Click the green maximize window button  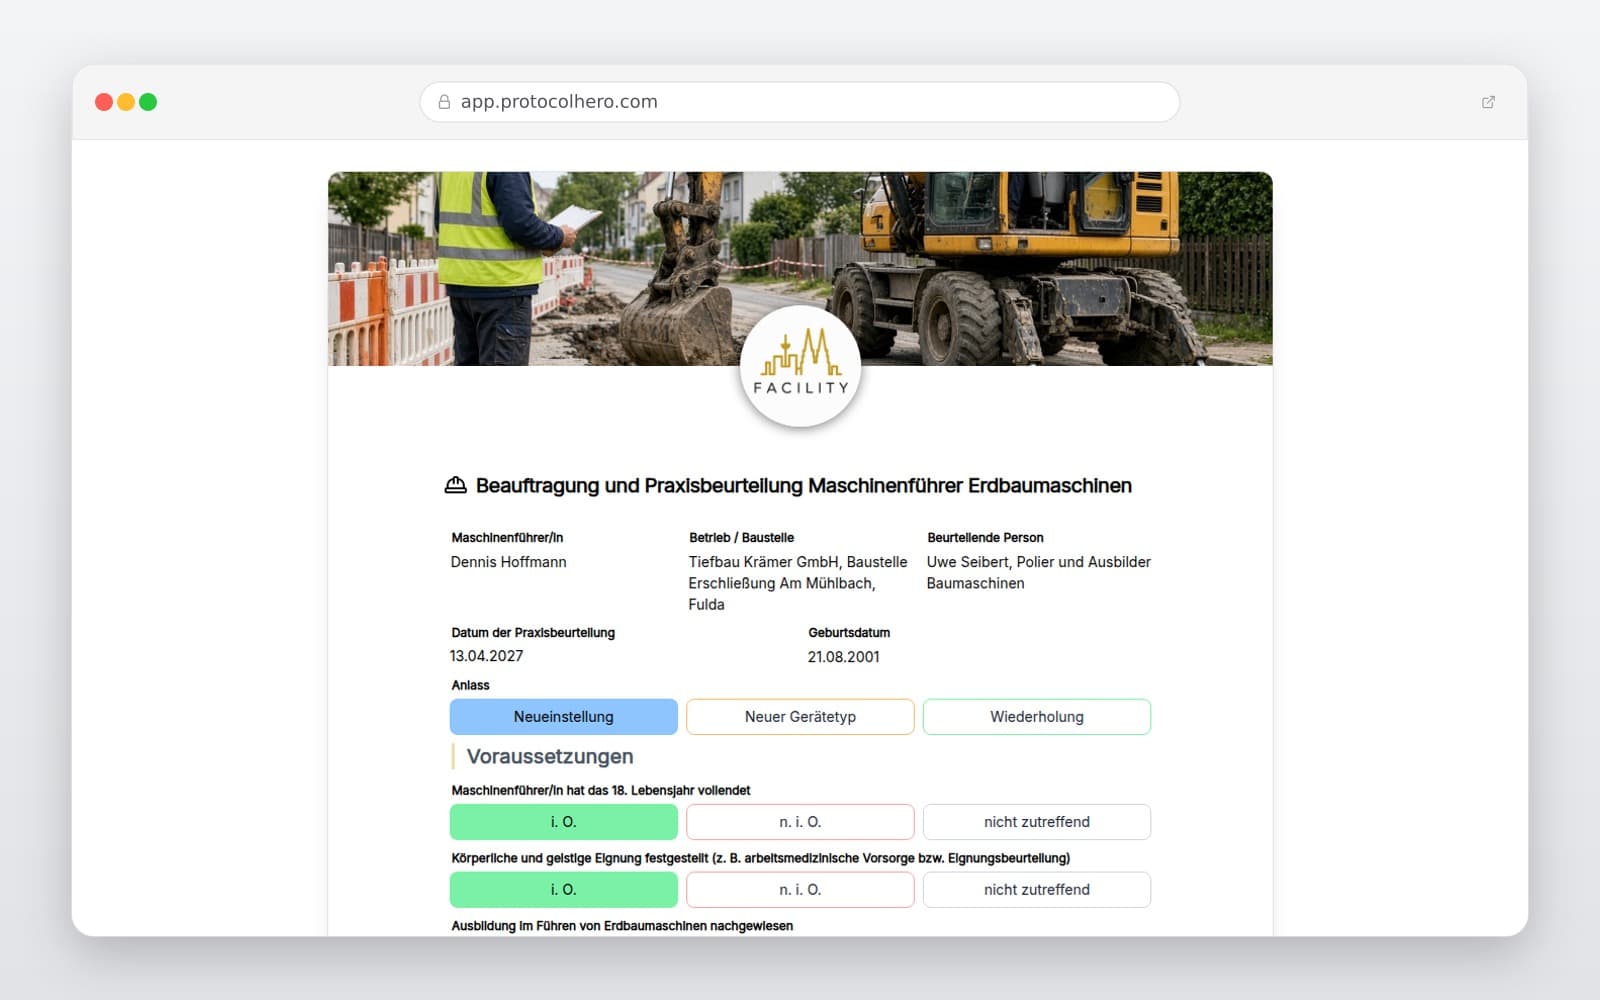pyautogui.click(x=148, y=102)
